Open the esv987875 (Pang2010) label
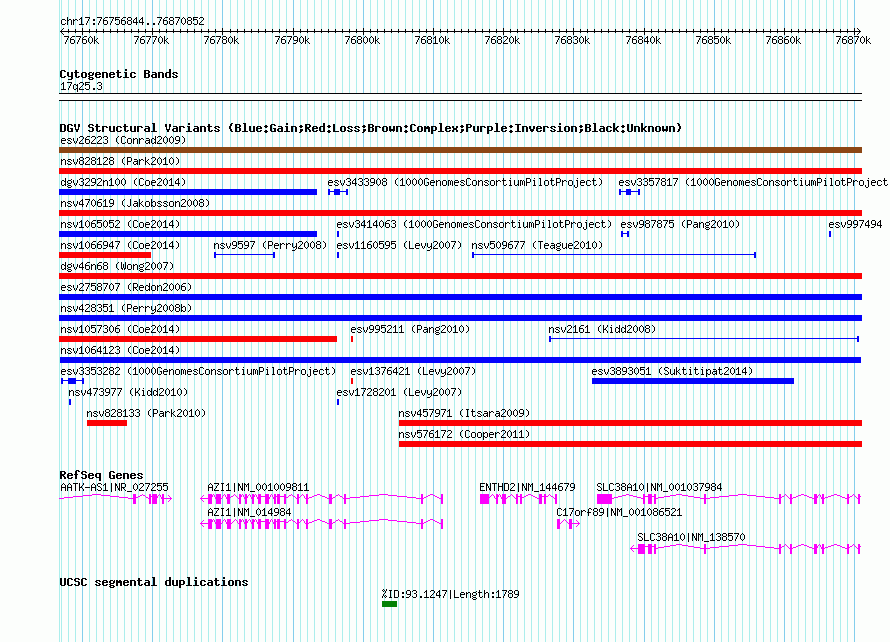This screenshot has width=890, height=642. 680,224
